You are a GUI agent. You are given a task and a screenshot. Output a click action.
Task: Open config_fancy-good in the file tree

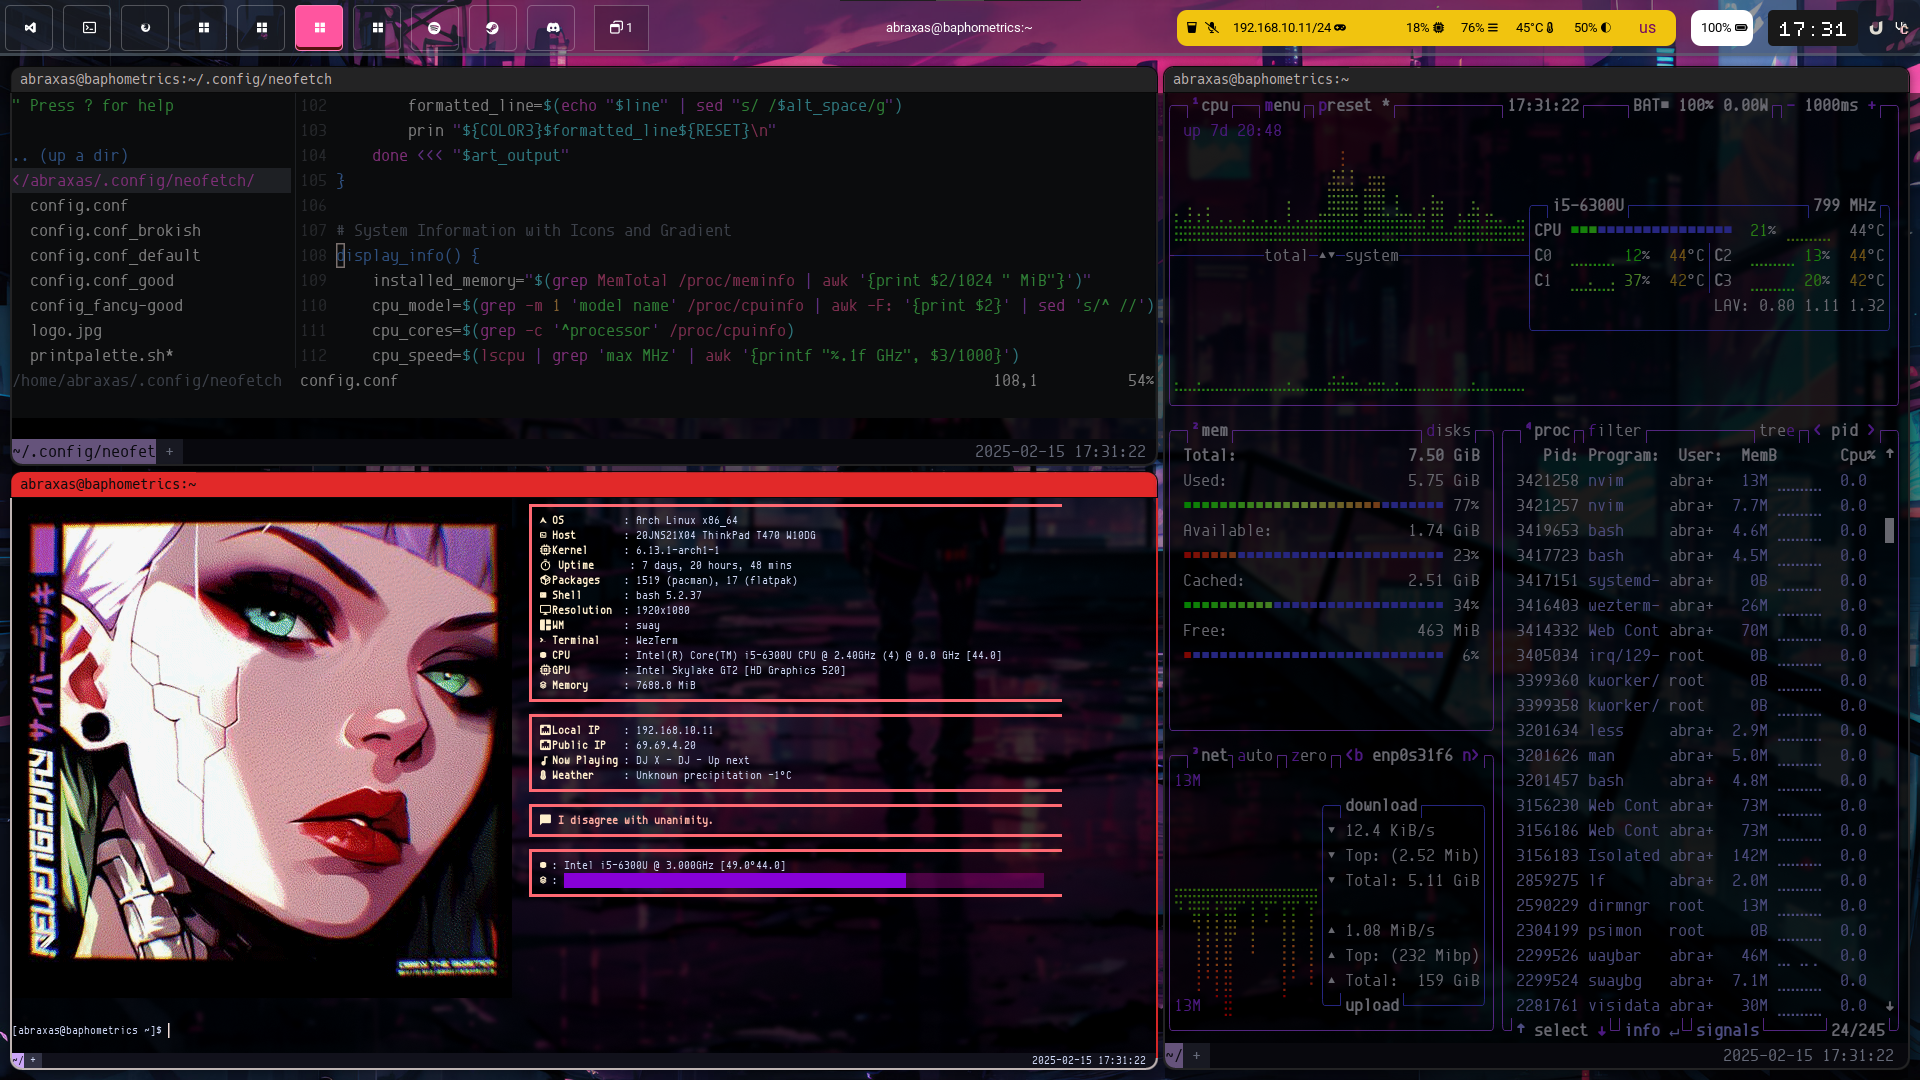(x=106, y=306)
